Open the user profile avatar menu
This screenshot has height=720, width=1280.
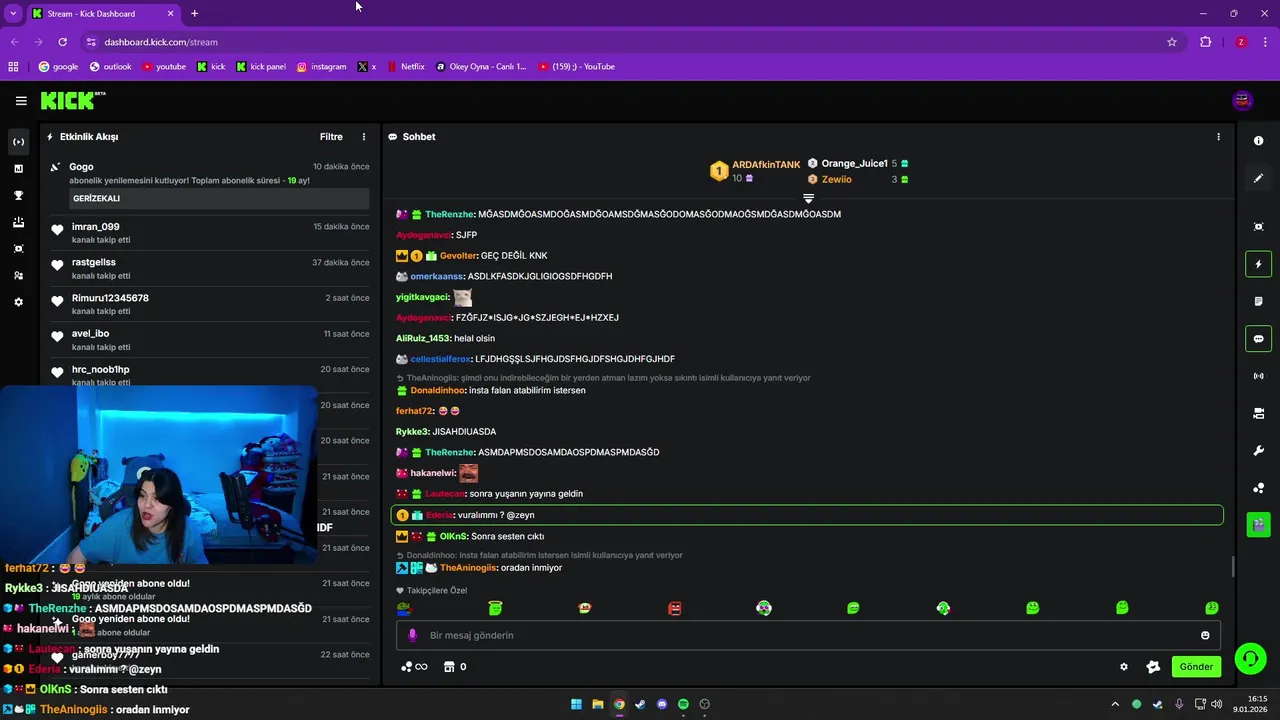point(1243,100)
